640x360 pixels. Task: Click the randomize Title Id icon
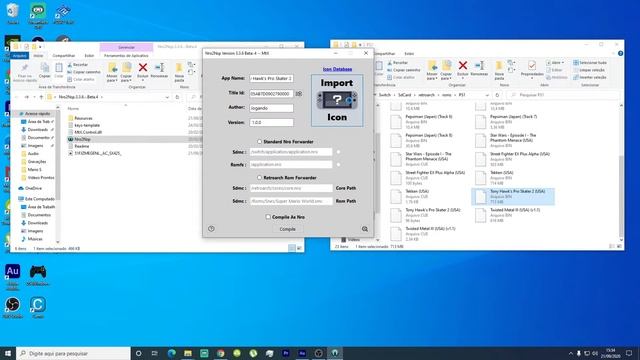(299, 94)
